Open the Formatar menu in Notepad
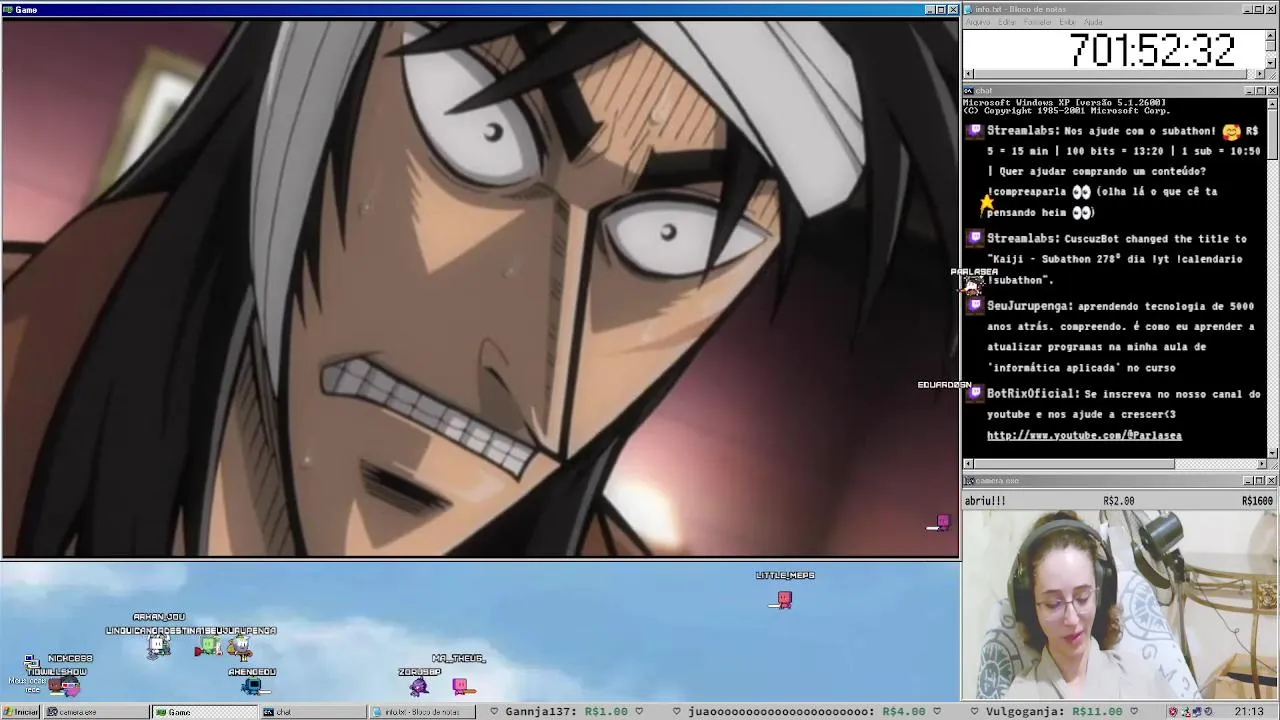 (x=1038, y=22)
